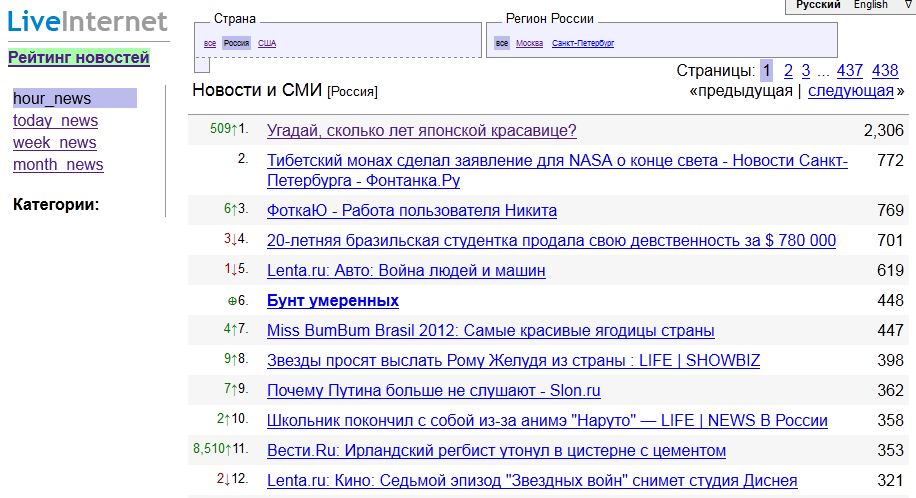Switch interface language to English

point(870,5)
